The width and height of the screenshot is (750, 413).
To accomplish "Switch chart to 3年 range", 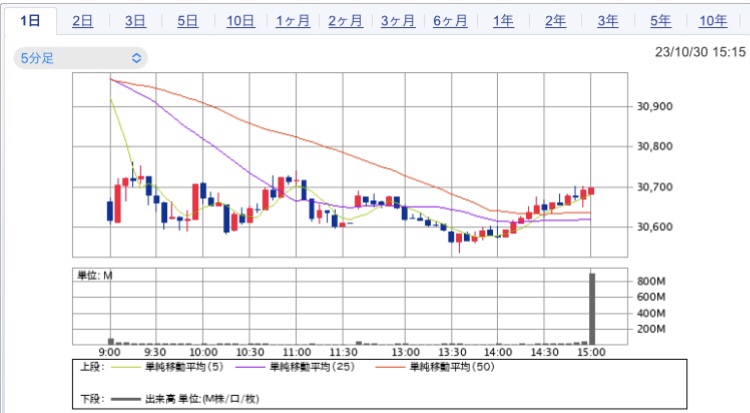I will pos(608,21).
